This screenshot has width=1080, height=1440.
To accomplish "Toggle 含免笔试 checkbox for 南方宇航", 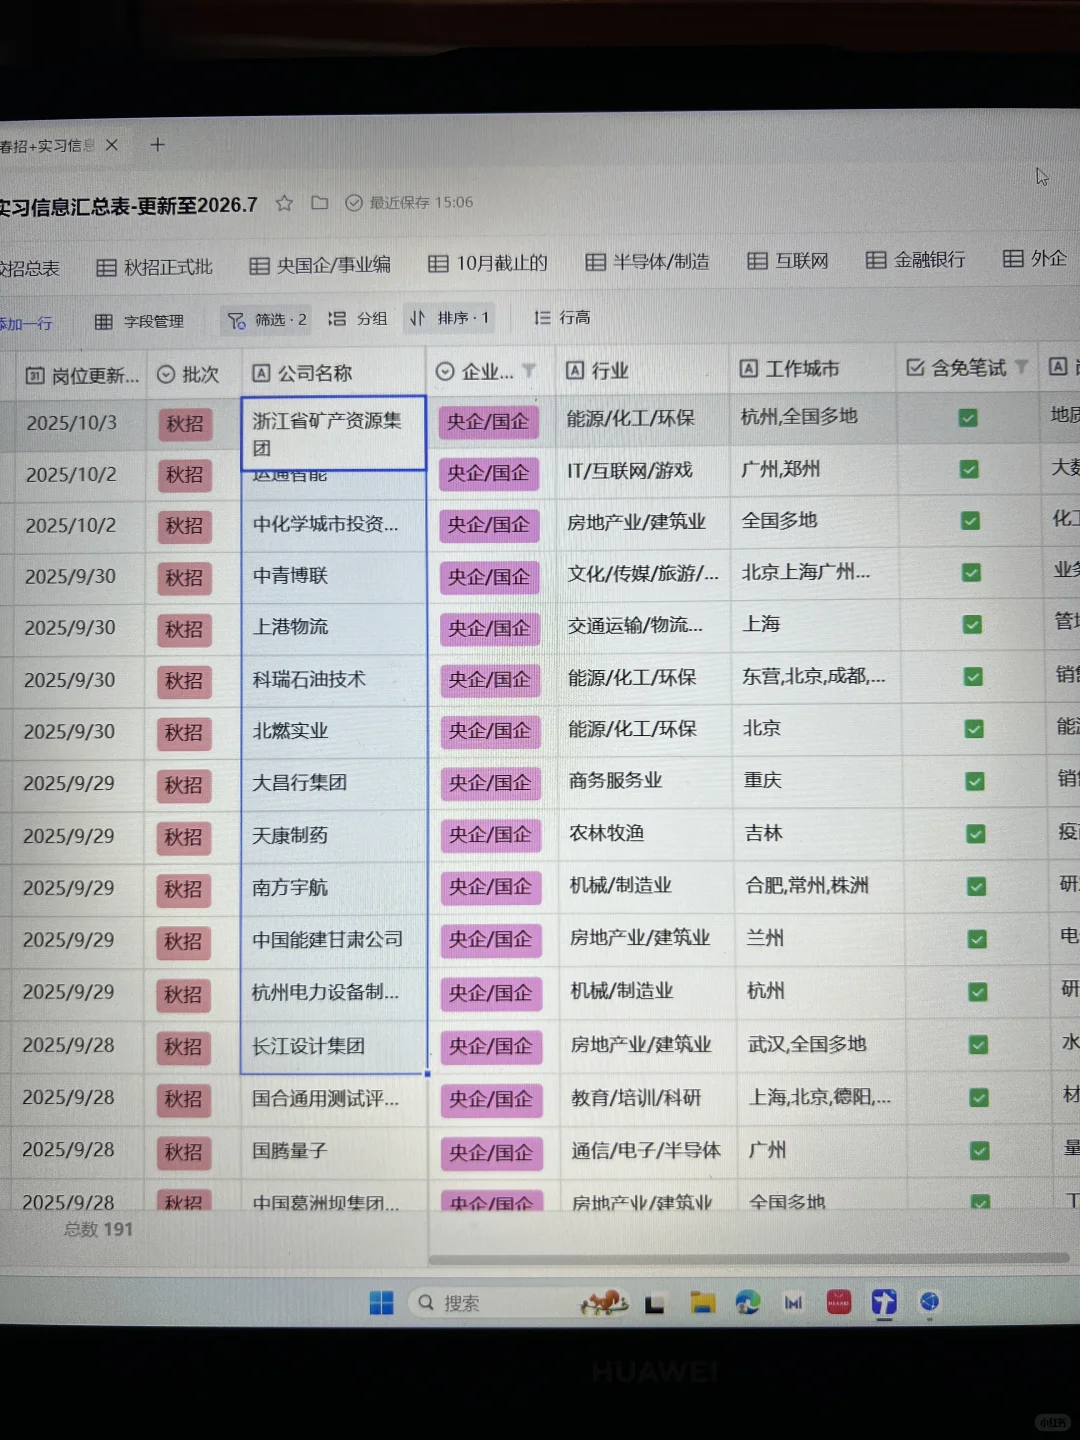I will (x=977, y=887).
